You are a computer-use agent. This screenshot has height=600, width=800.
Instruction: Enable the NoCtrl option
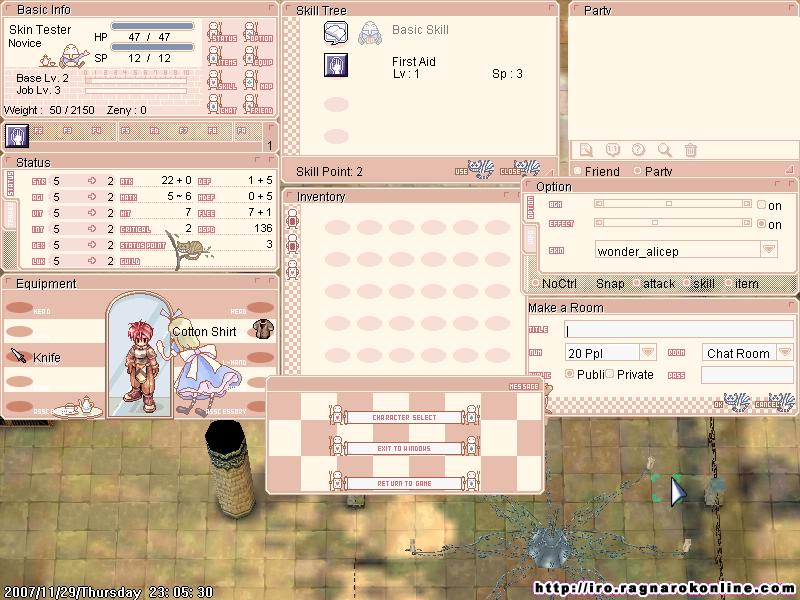tap(535, 283)
